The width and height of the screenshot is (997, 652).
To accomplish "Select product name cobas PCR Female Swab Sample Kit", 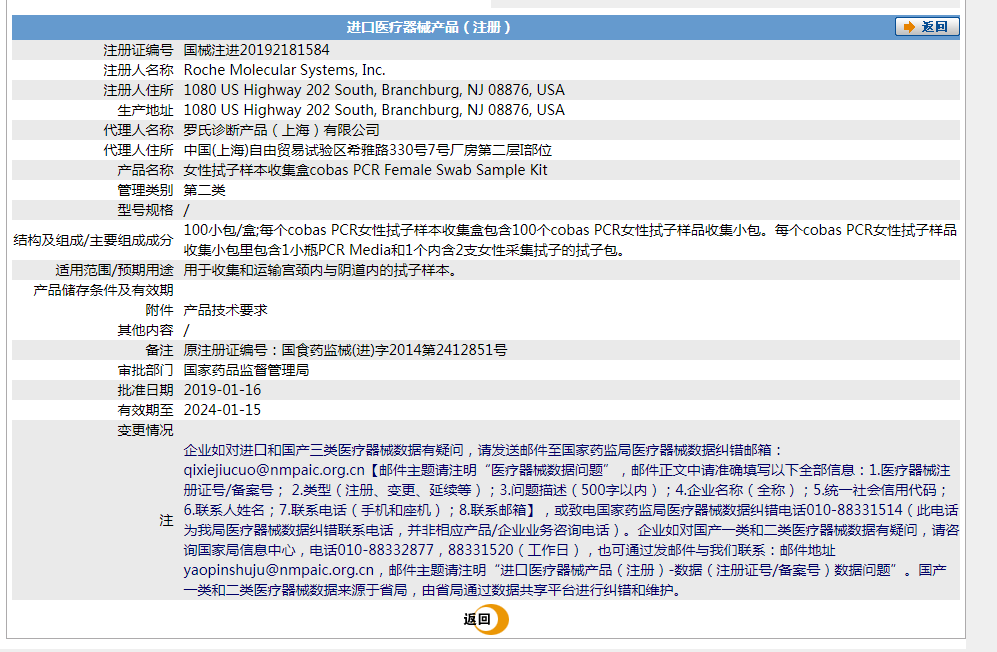I will tap(429, 170).
